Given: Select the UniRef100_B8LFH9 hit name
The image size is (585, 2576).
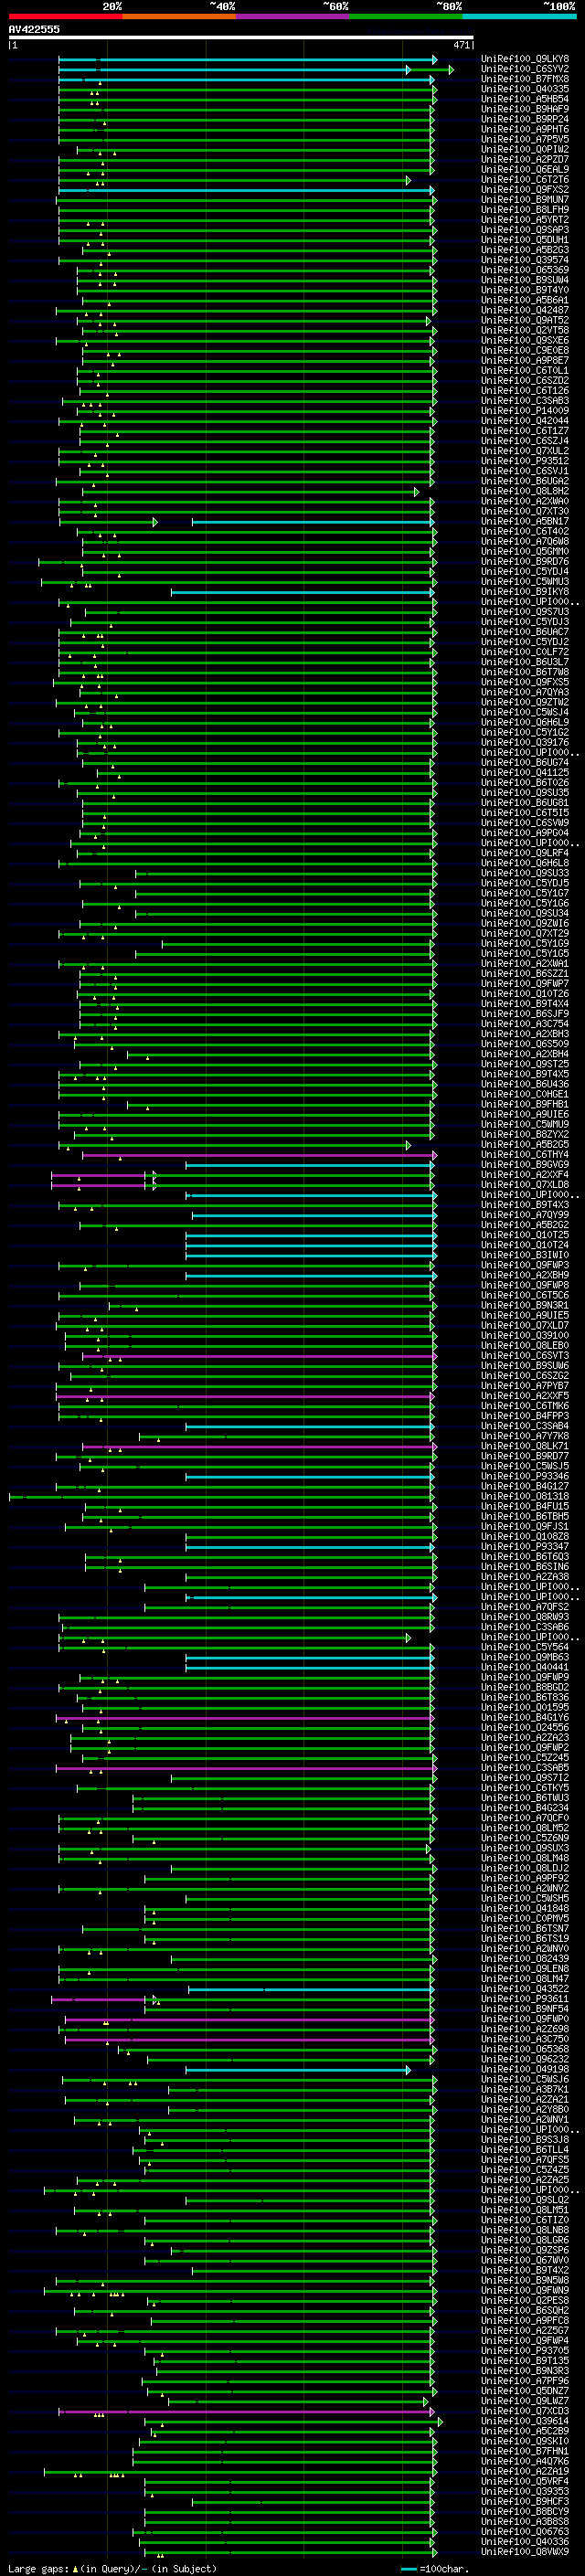Looking at the screenshot, I should click(525, 210).
